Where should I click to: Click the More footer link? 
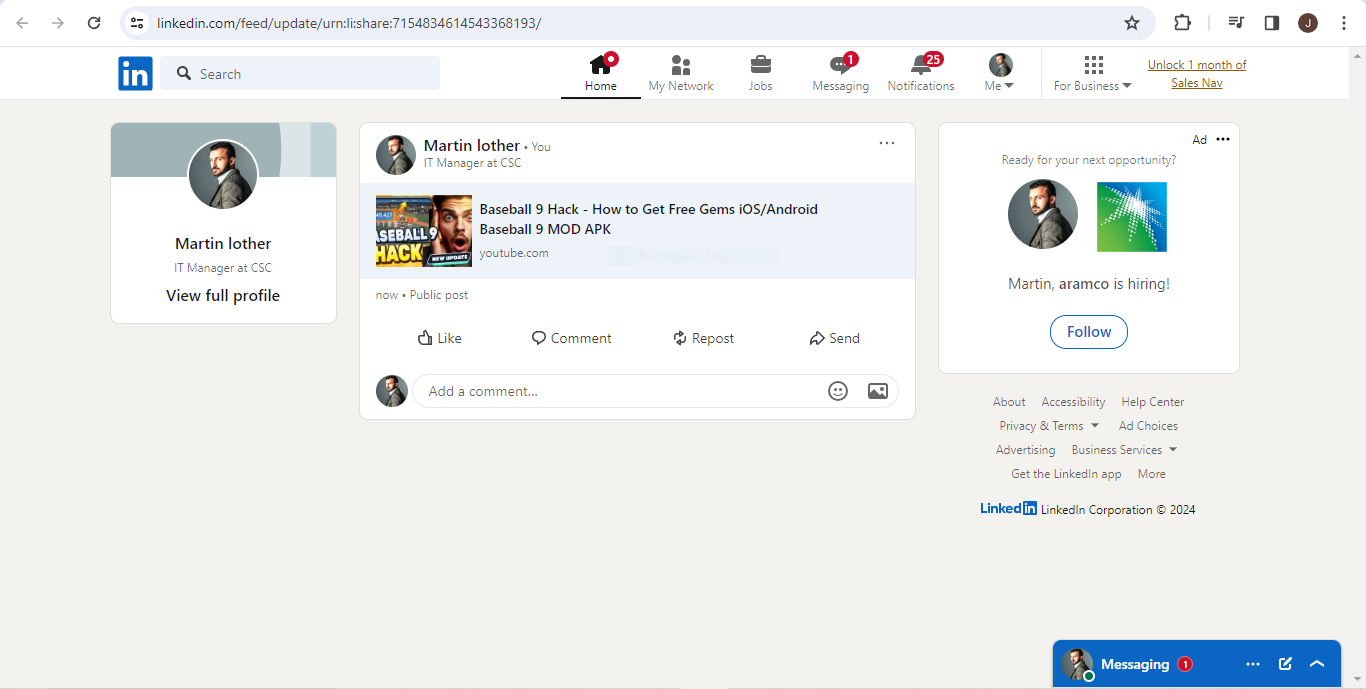tap(1151, 474)
